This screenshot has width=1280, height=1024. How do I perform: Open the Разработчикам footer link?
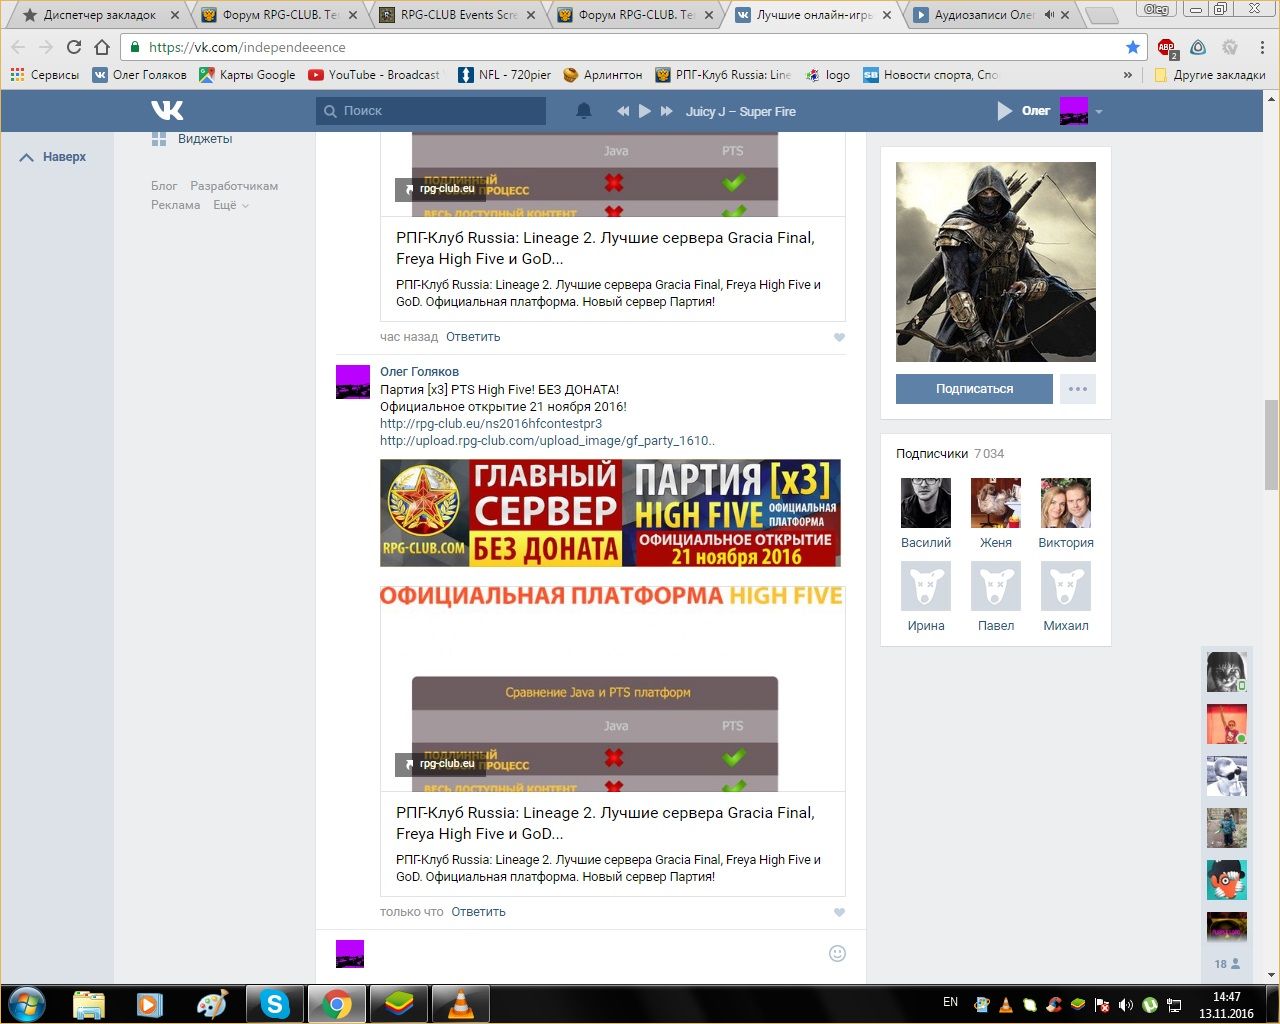click(x=234, y=186)
